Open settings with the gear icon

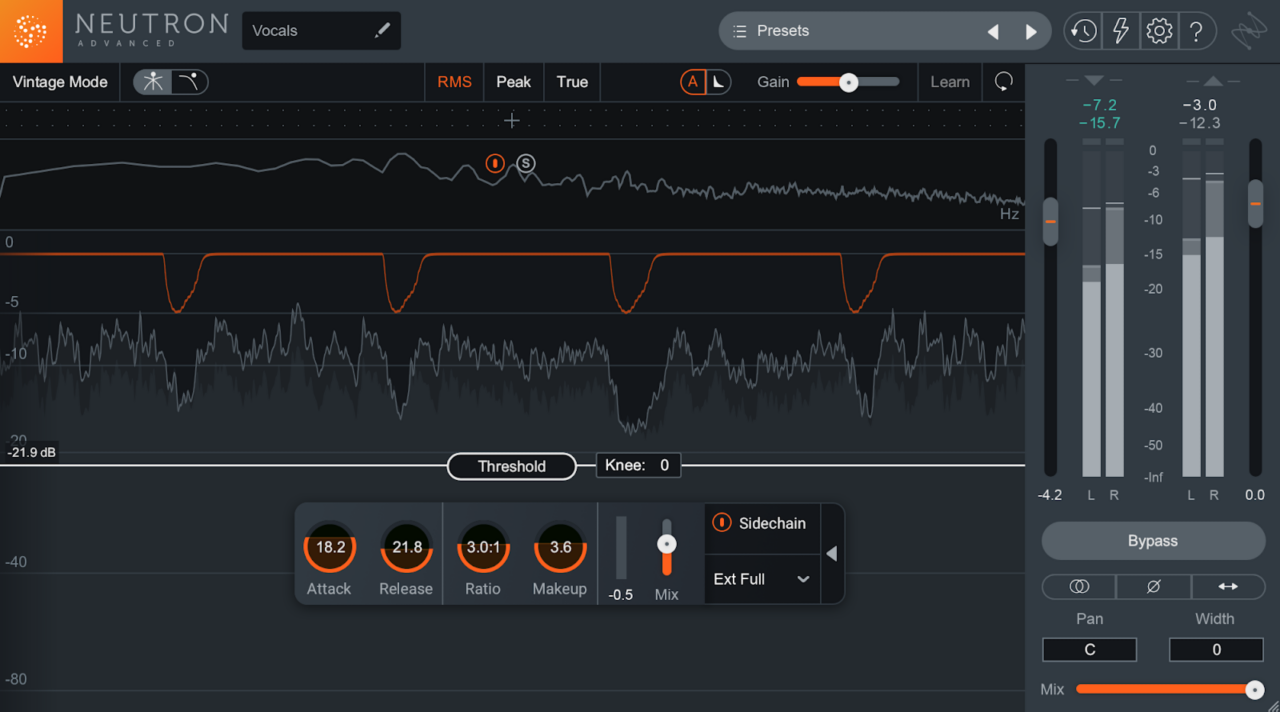coord(1158,31)
